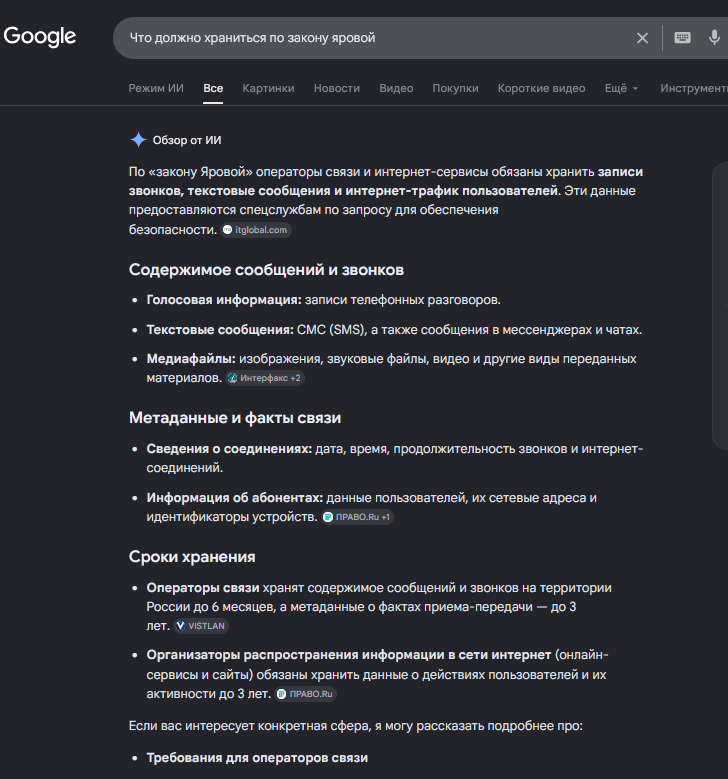Open the VISTLAN source chip

(x=201, y=626)
